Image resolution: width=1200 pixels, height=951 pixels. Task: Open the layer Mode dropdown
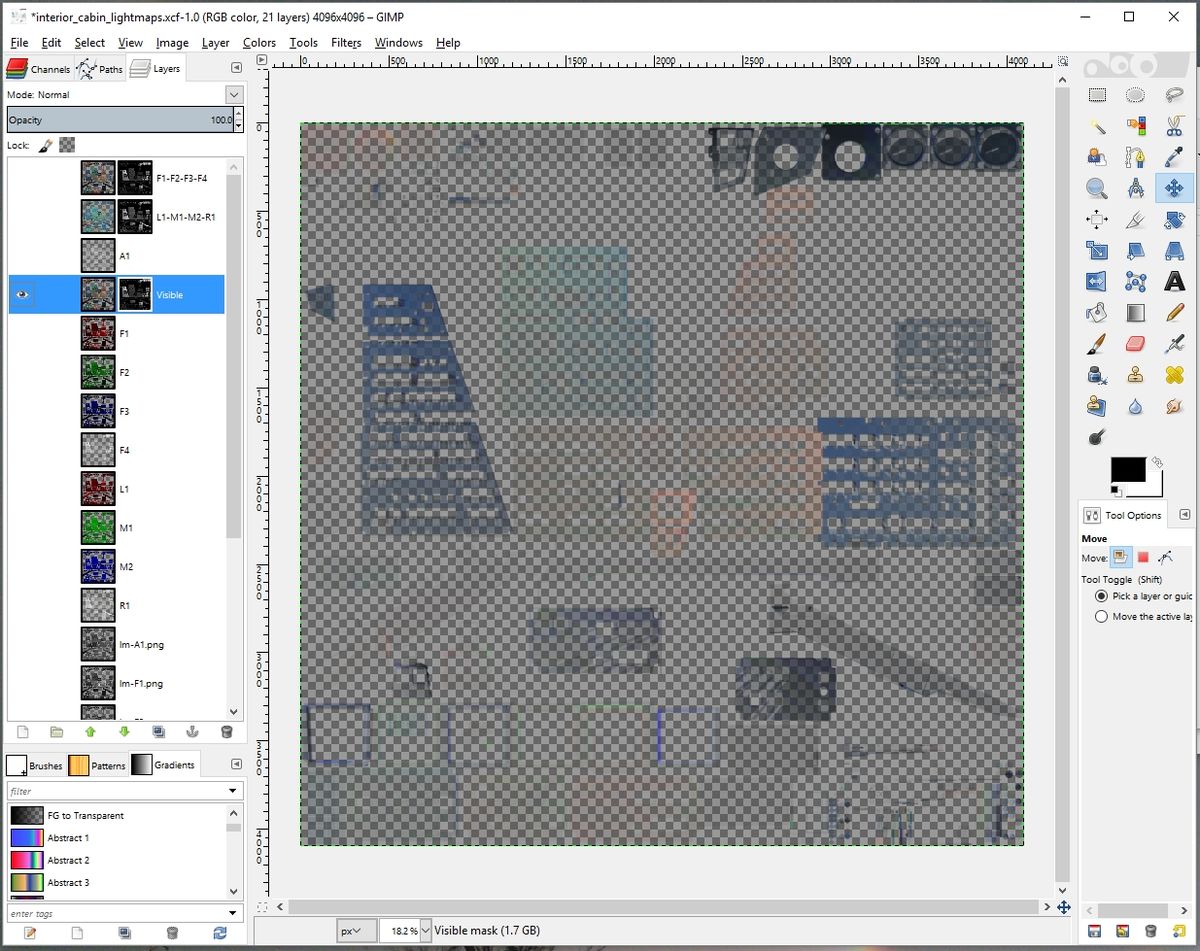pyautogui.click(x=233, y=94)
